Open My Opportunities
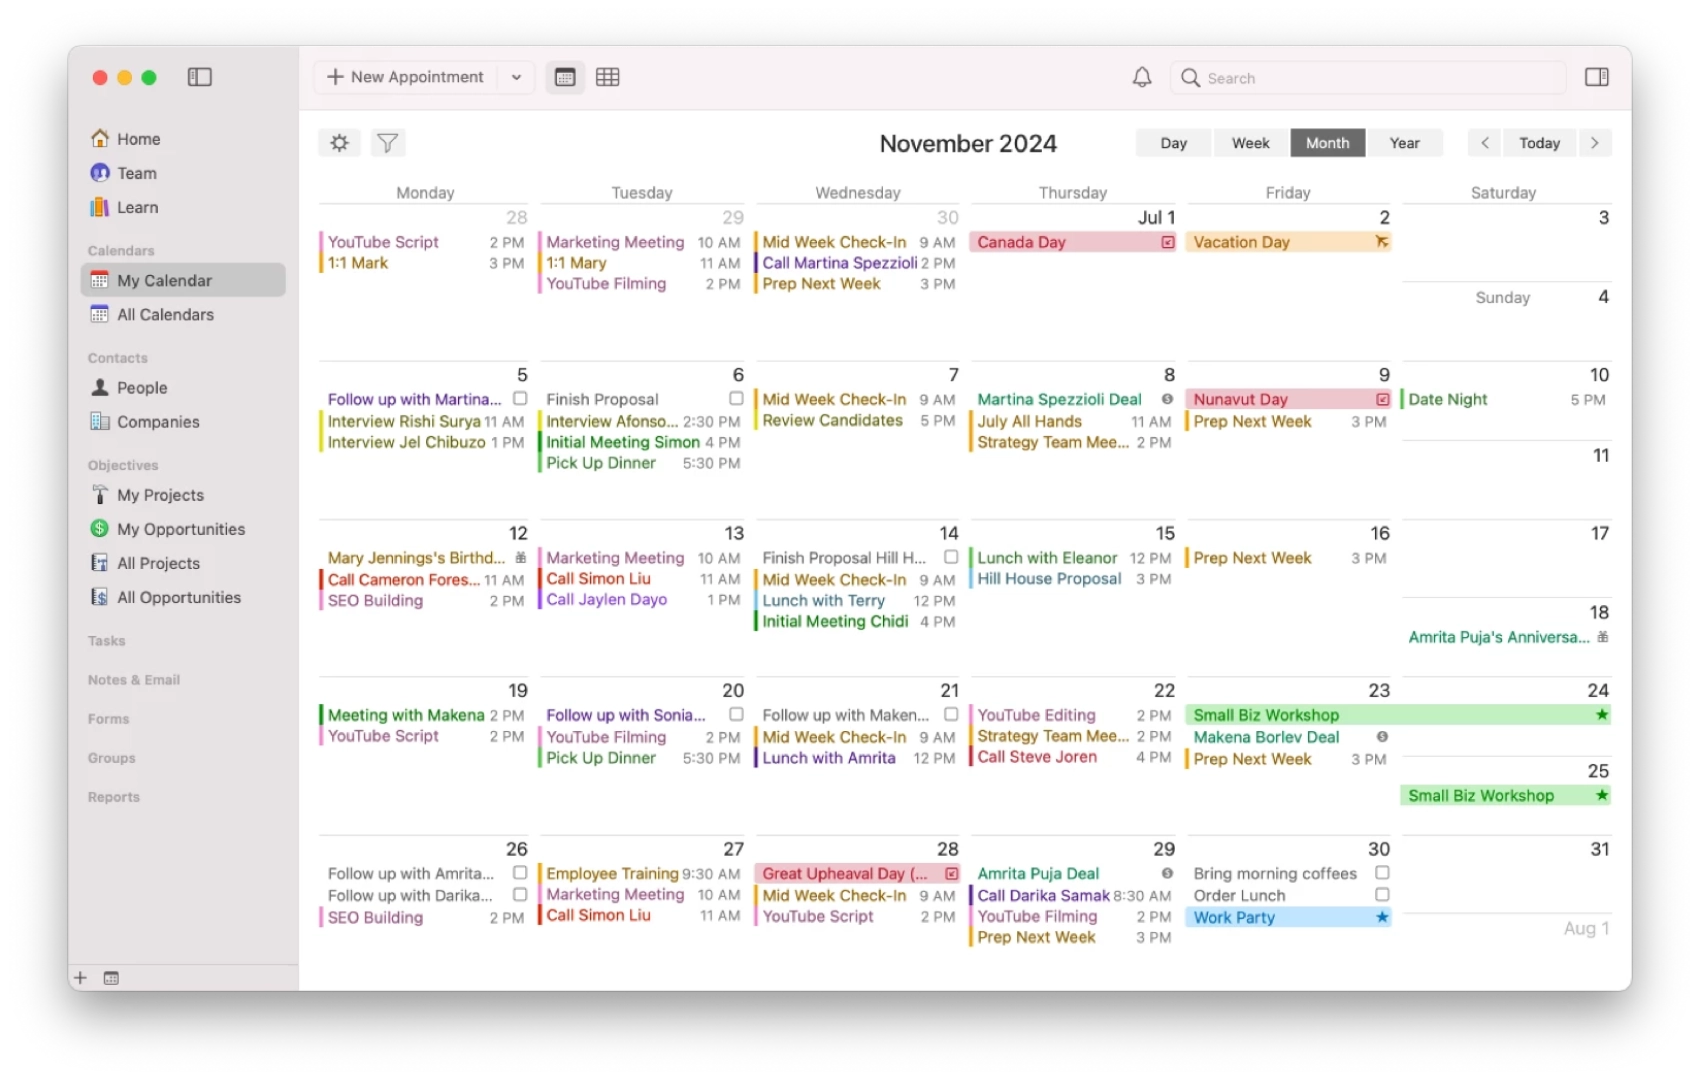The height and width of the screenshot is (1072, 1700). pyautogui.click(x=181, y=529)
